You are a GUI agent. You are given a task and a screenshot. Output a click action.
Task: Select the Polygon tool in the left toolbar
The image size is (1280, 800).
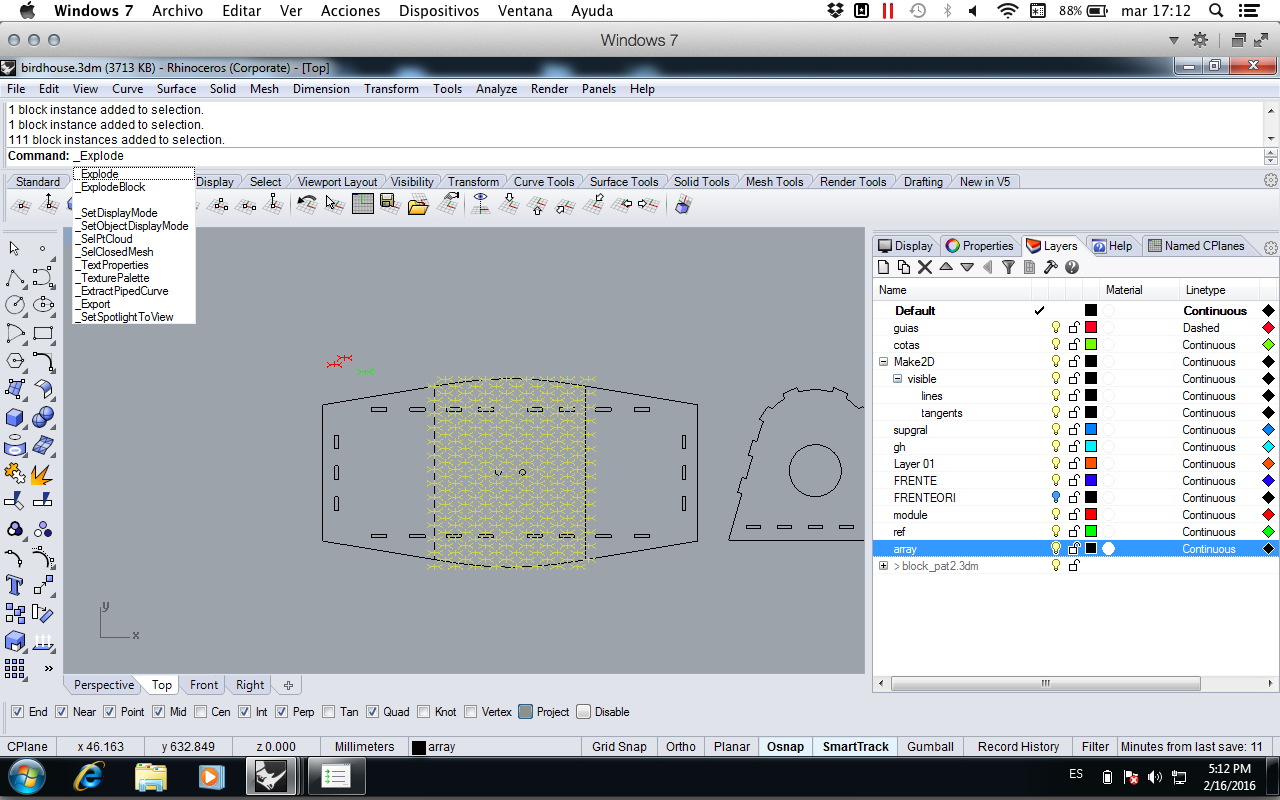15,361
